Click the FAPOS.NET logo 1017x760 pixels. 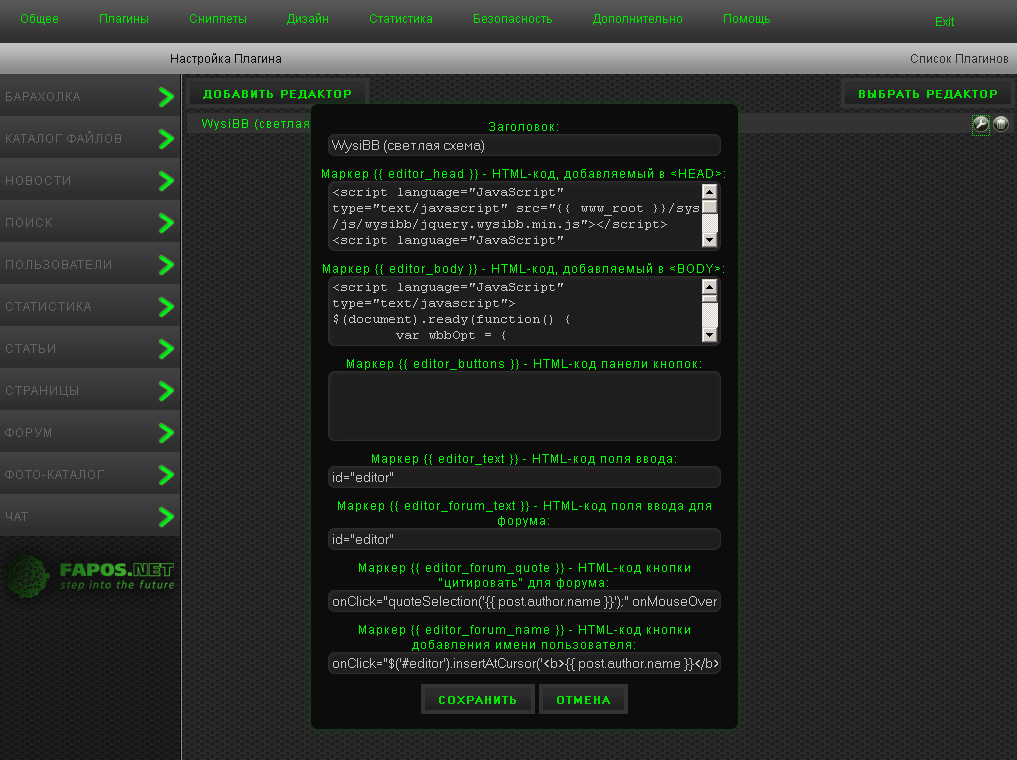(90, 576)
